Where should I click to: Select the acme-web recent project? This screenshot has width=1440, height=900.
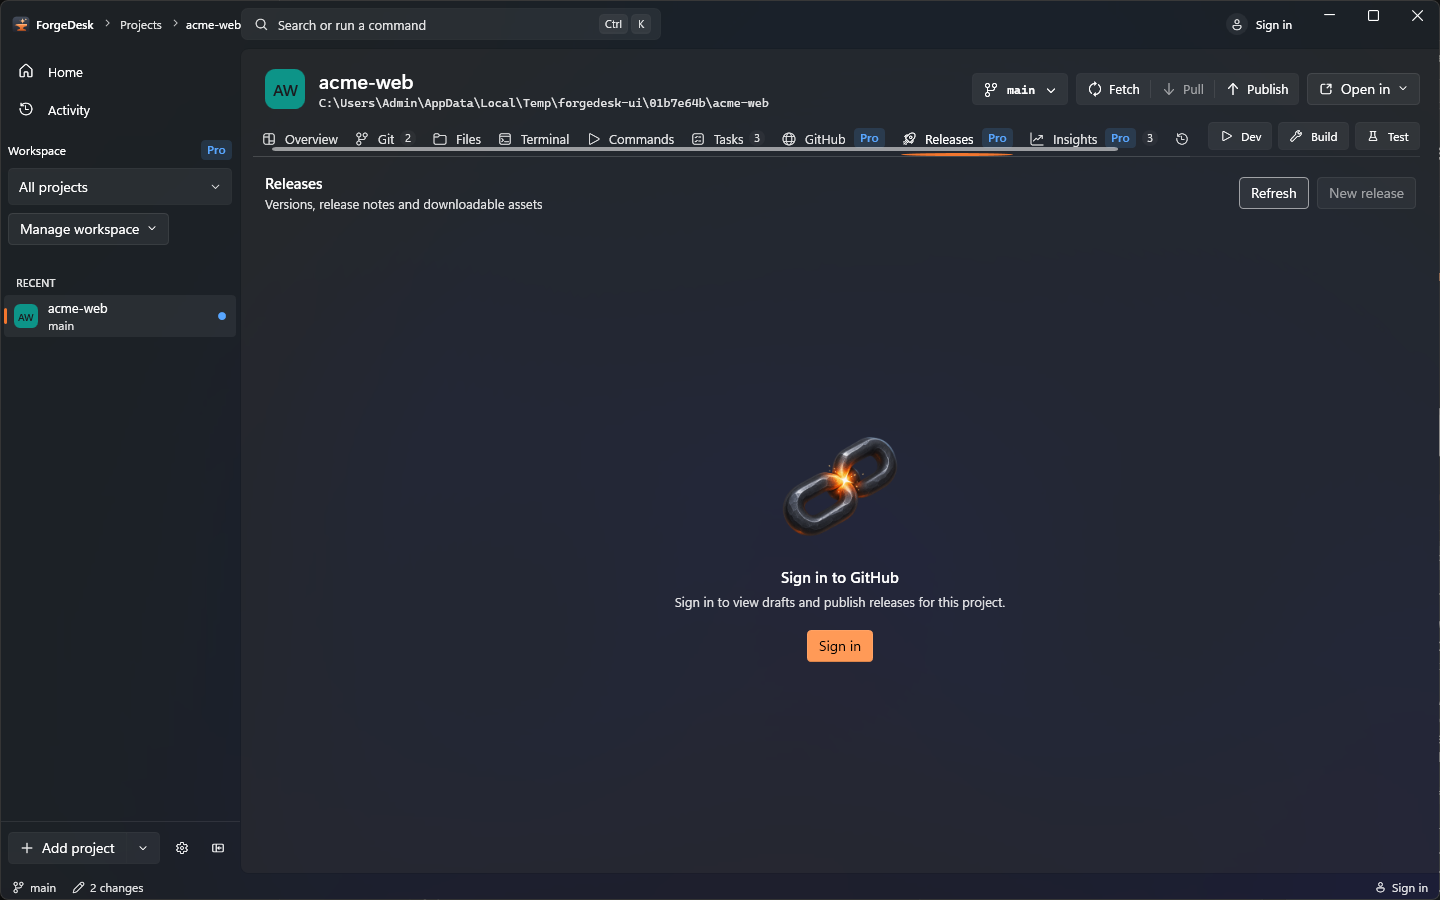[x=120, y=316]
